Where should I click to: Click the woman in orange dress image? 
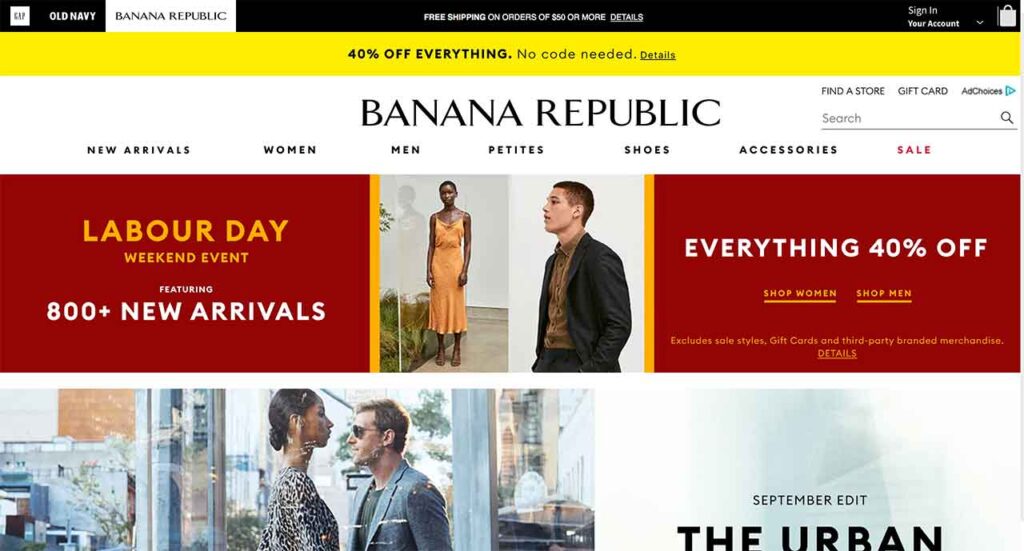(444, 274)
